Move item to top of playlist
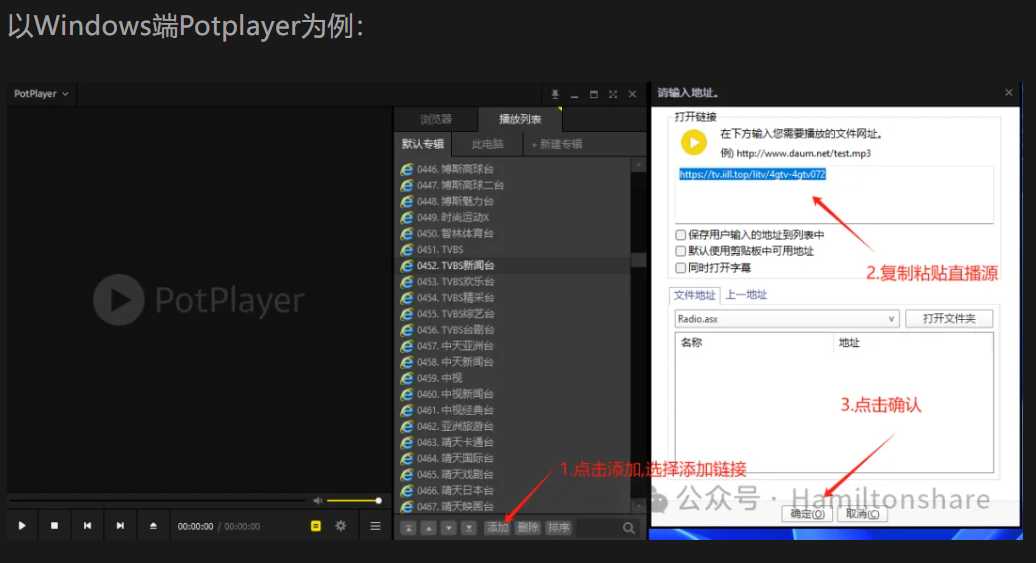1036x563 pixels. (408, 528)
